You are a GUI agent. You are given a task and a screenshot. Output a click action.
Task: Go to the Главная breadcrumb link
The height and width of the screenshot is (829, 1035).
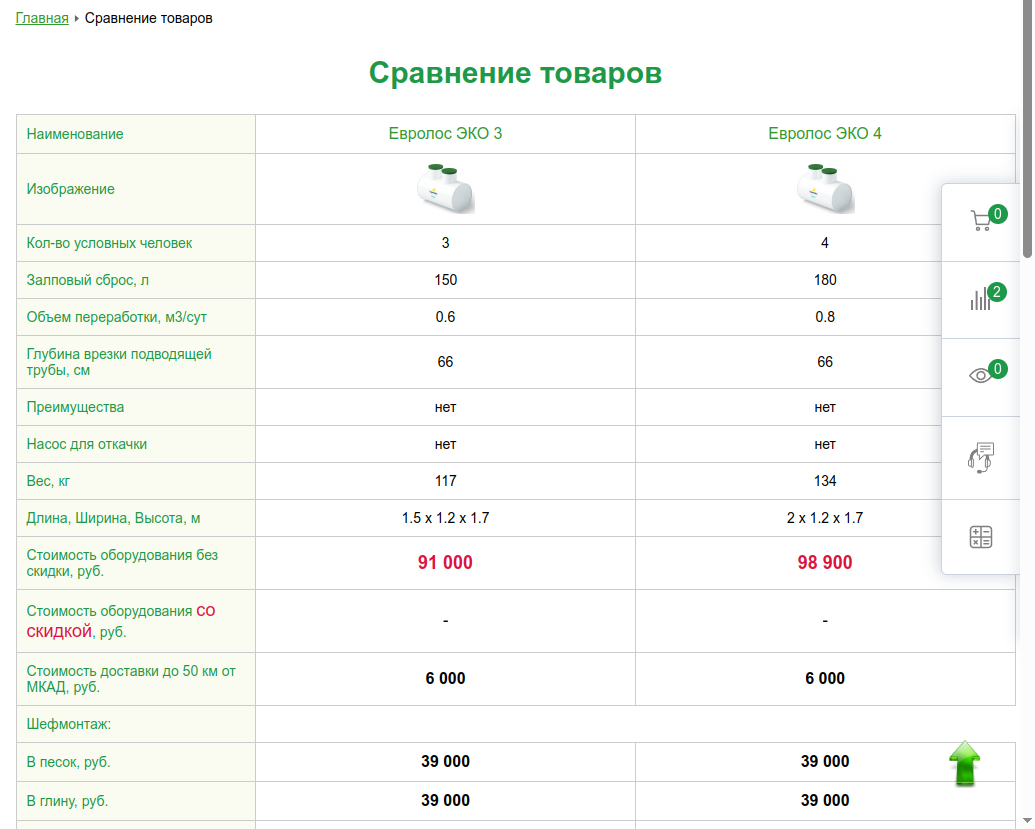pyautogui.click(x=42, y=18)
